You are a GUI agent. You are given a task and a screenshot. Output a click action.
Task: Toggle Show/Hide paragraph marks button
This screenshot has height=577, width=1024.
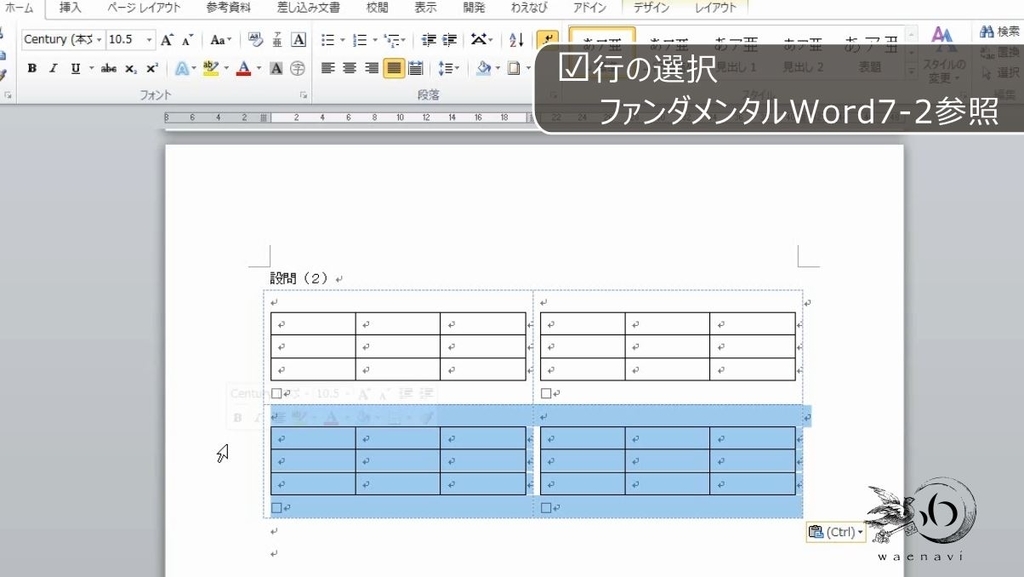[x=547, y=40]
